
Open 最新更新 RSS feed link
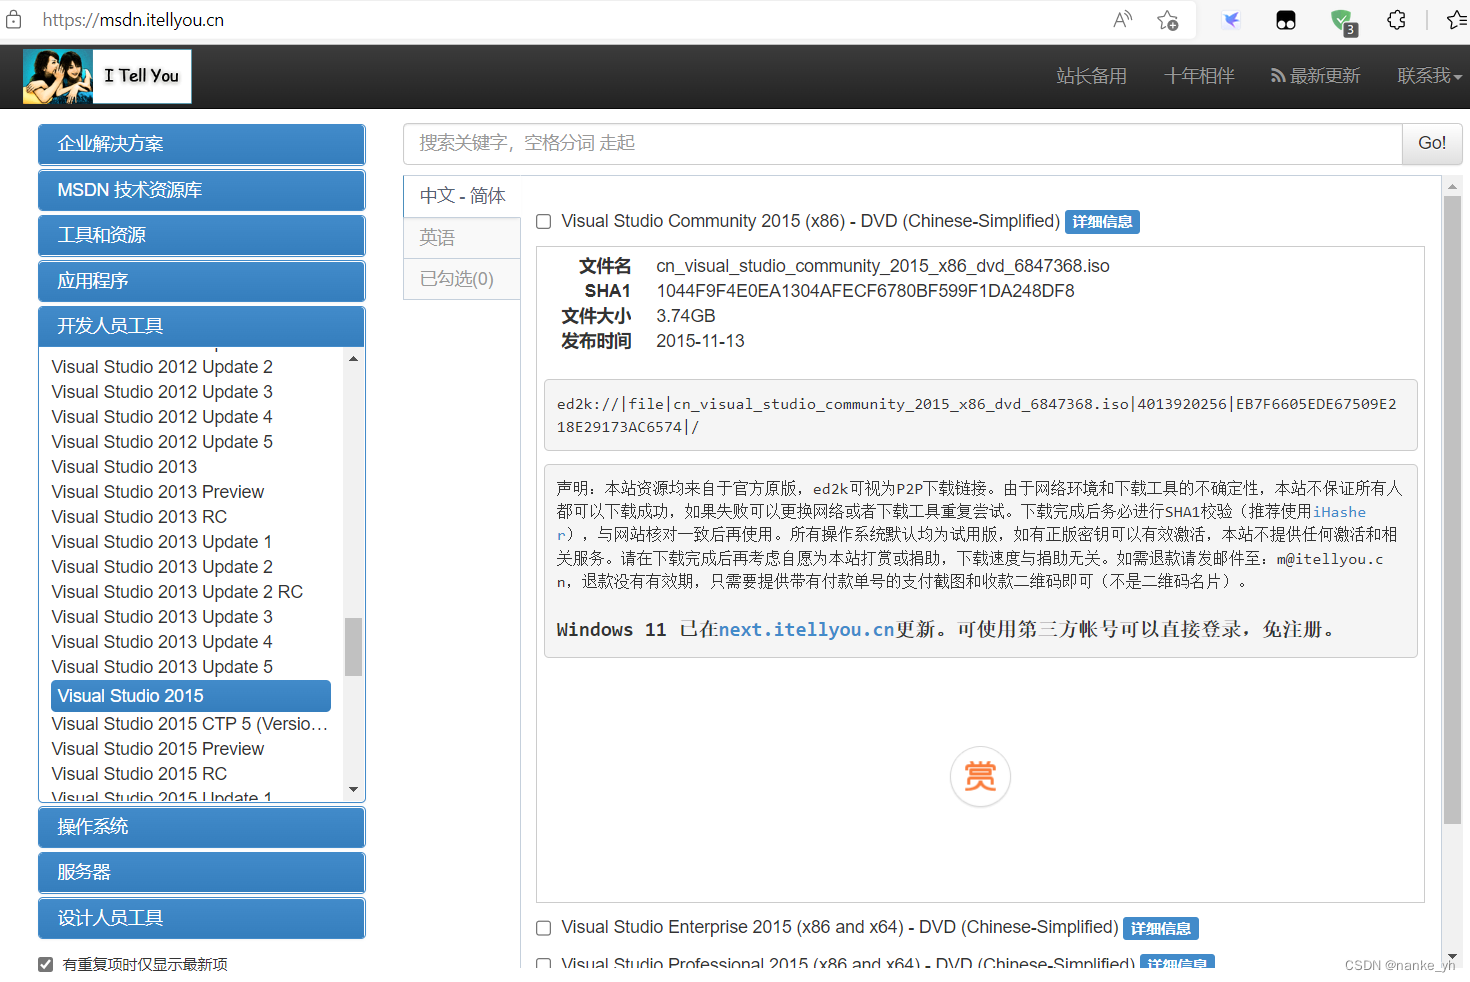1316,76
